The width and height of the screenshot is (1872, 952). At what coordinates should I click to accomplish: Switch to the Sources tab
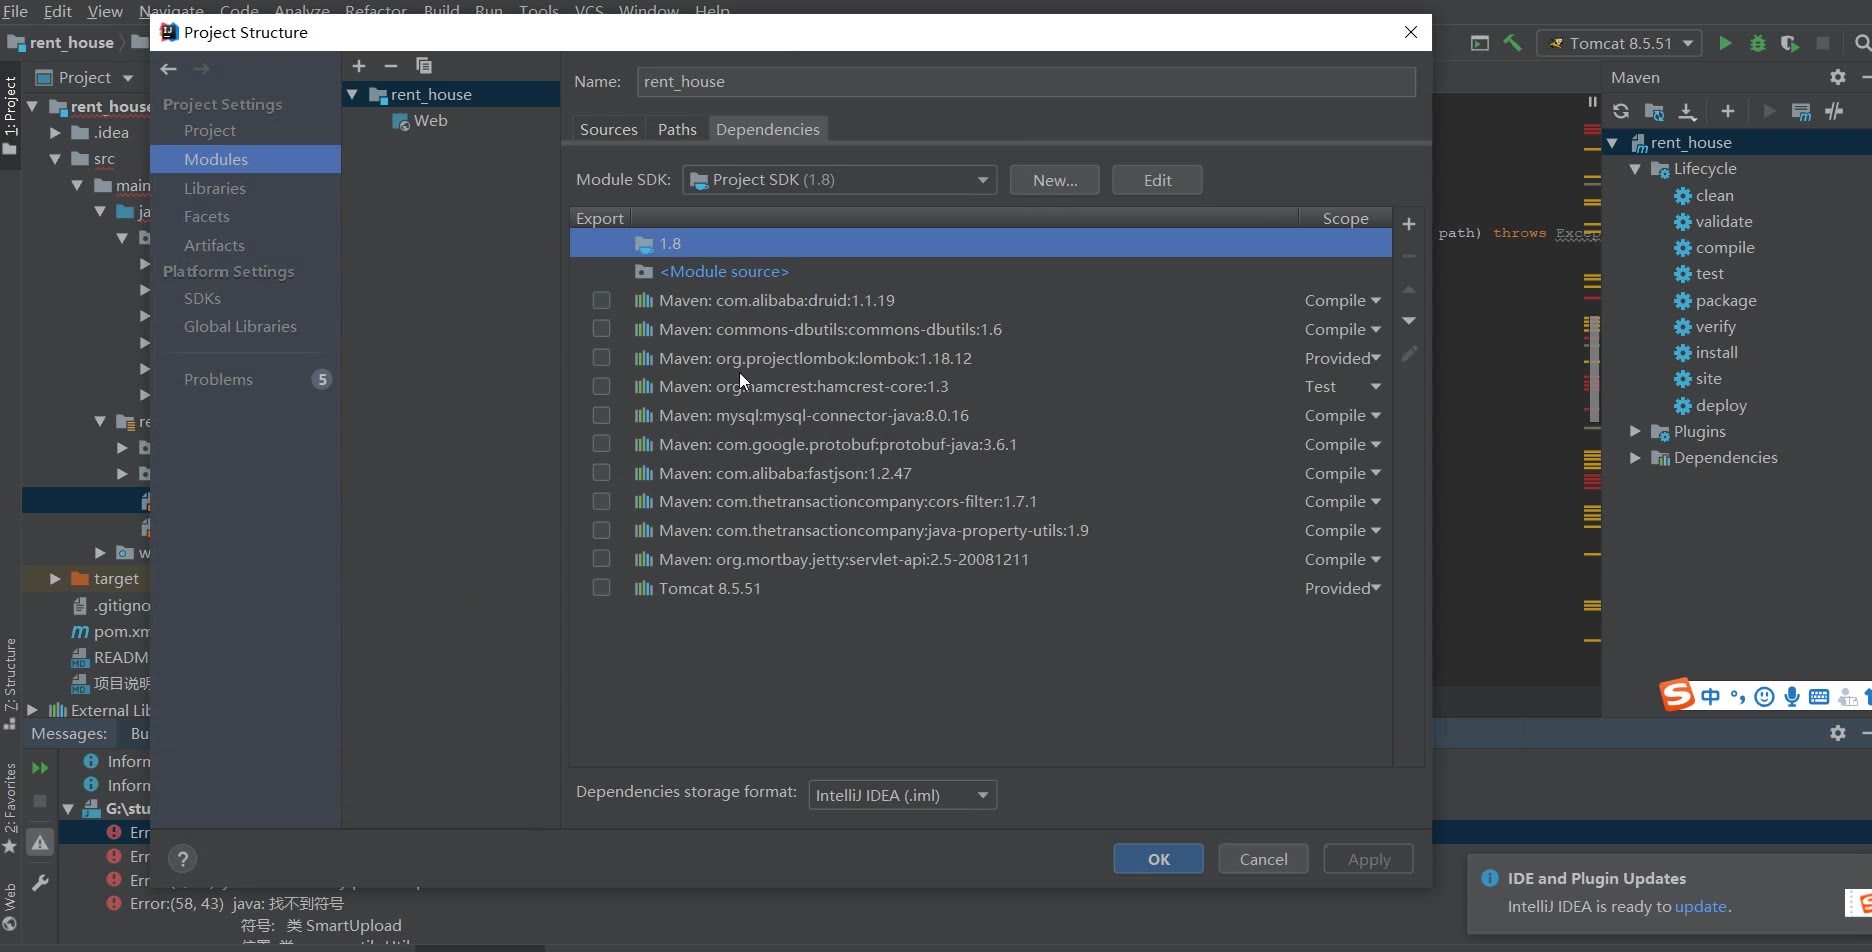click(x=608, y=129)
